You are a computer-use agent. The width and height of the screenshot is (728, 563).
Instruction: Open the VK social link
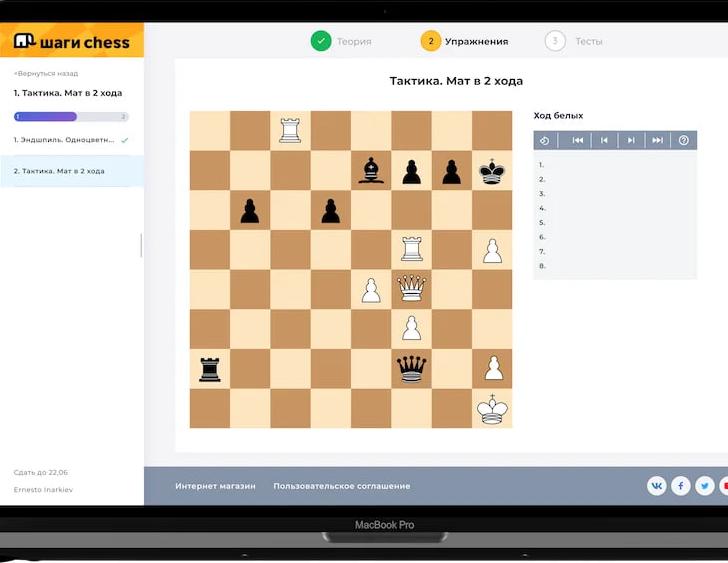coord(656,486)
